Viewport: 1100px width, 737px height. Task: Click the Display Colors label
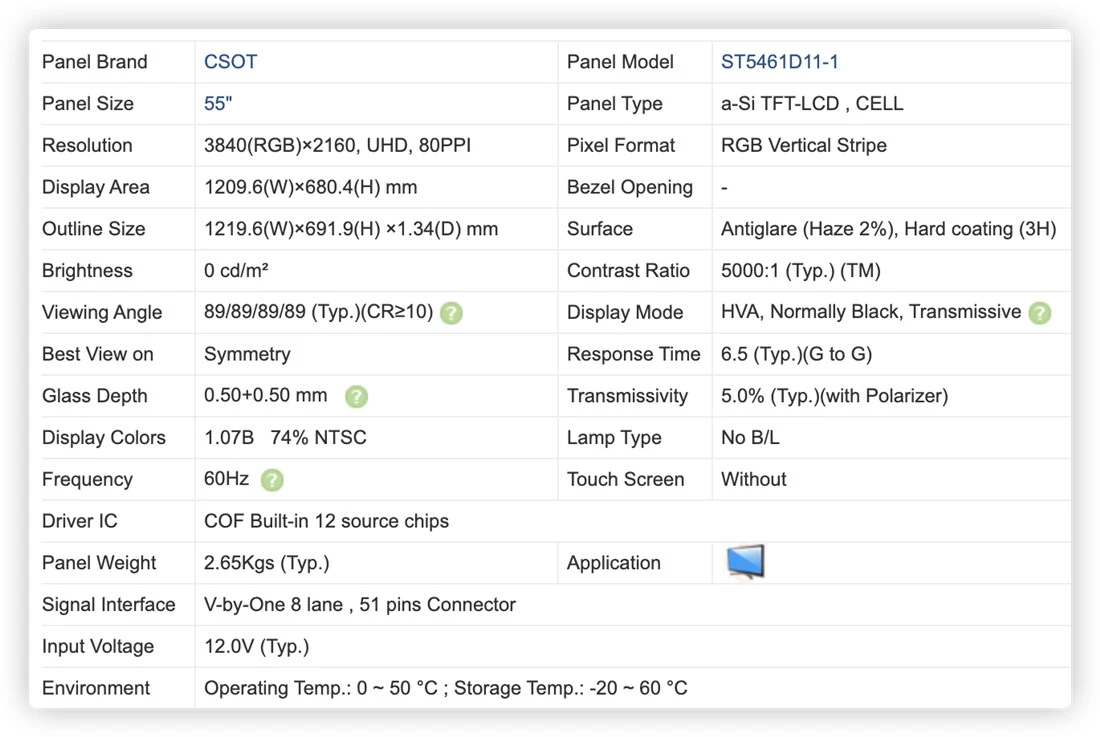[104, 438]
